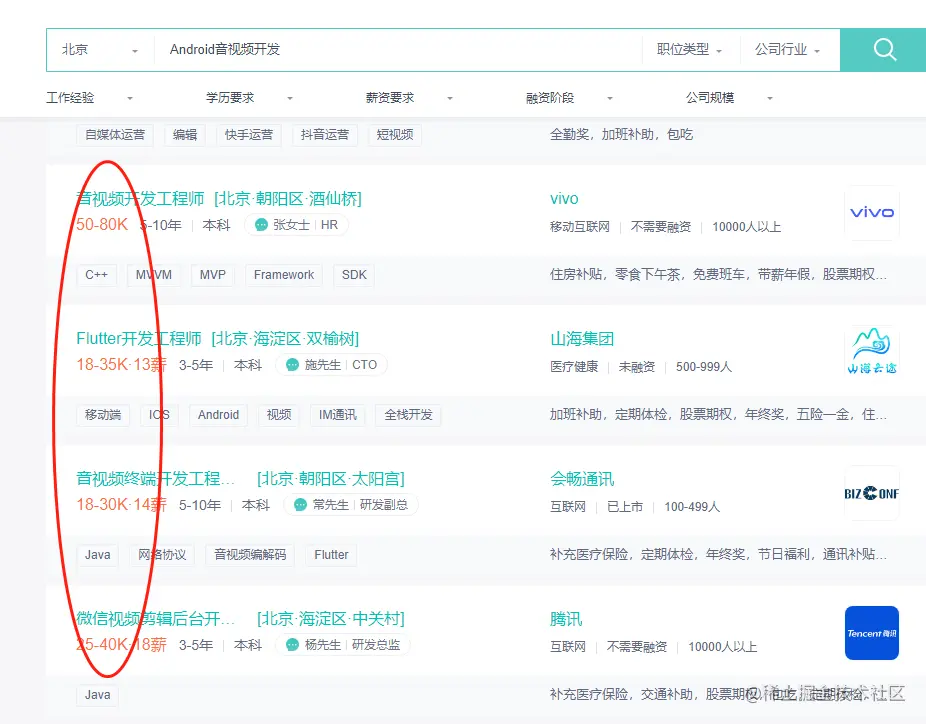
Task: Click vivo benefits text 住房补贴，零食下午茶
Action: (718, 275)
